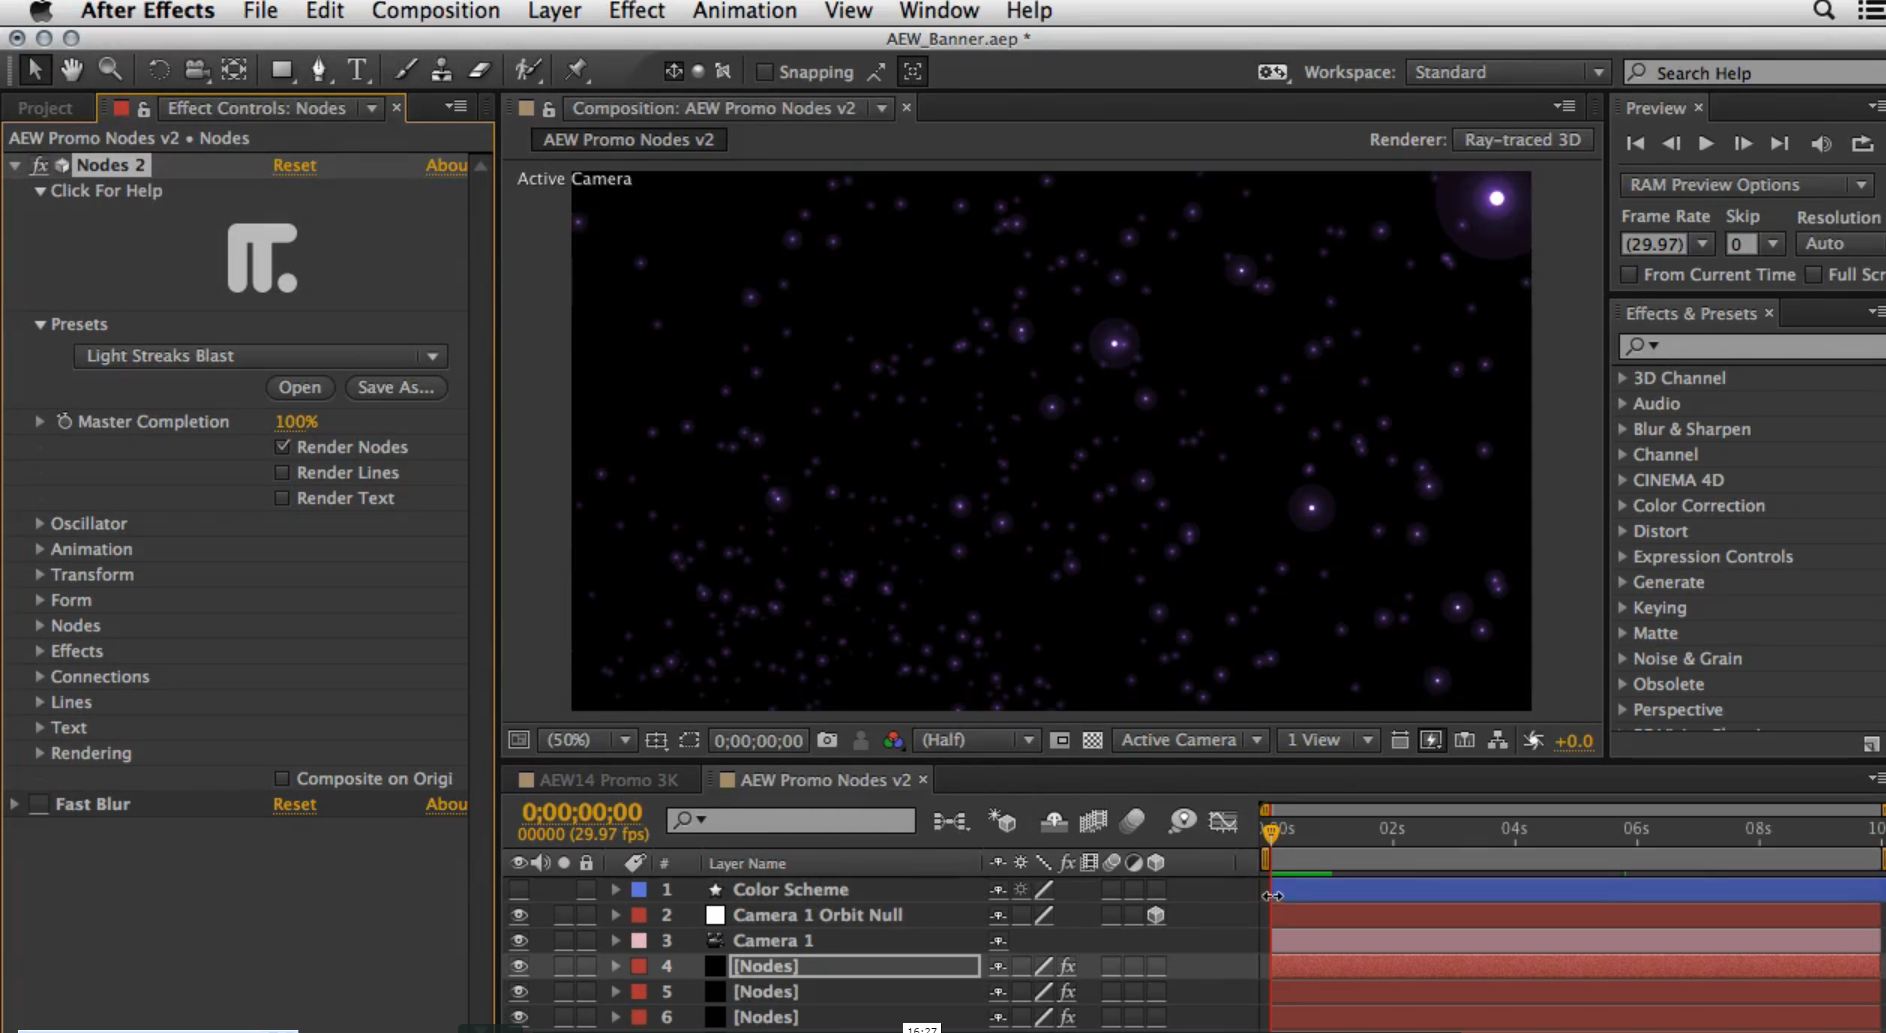
Task: Click the Draft 3D icon in timeline
Action: click(1002, 821)
